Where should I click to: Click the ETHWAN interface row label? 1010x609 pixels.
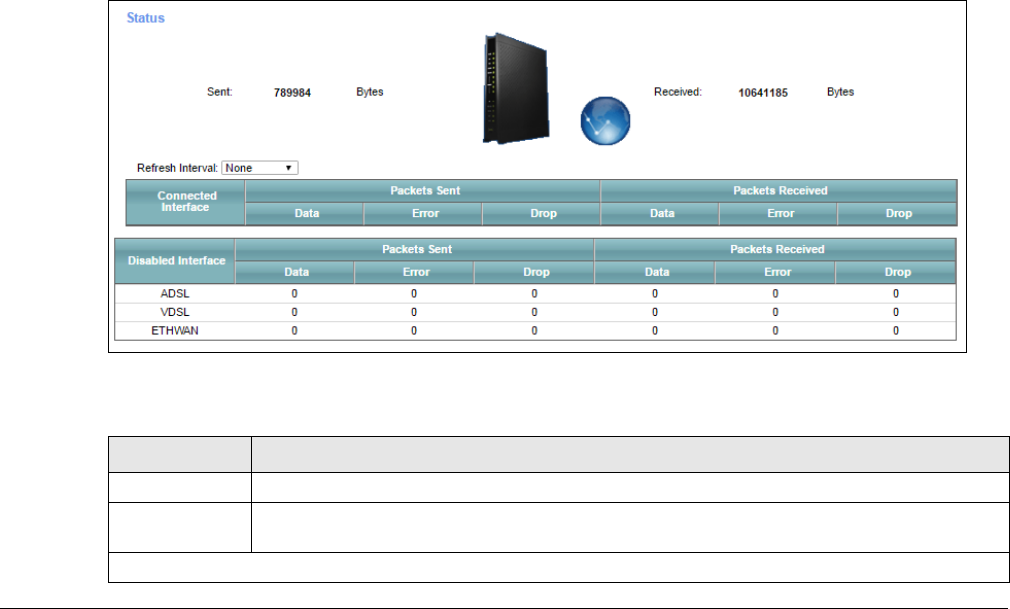pos(175,331)
